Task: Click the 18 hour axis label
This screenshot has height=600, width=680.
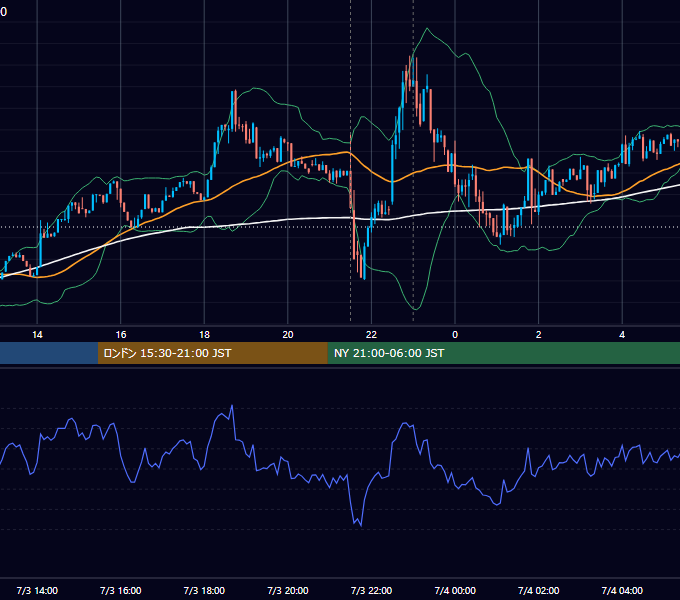Action: (x=204, y=335)
